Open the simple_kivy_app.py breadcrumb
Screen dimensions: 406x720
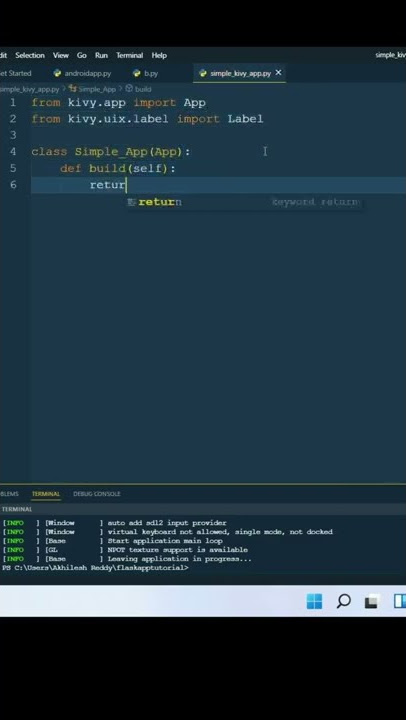(29, 89)
